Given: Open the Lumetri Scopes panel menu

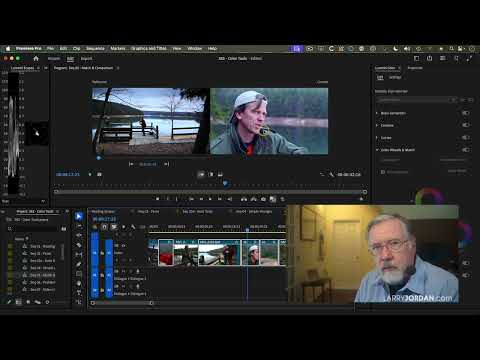Looking at the screenshot, I should point(39,68).
